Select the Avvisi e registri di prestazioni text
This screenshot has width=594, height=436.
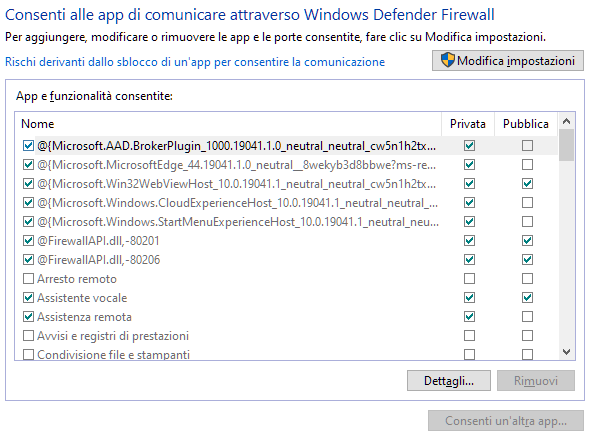pyautogui.click(x=113, y=336)
